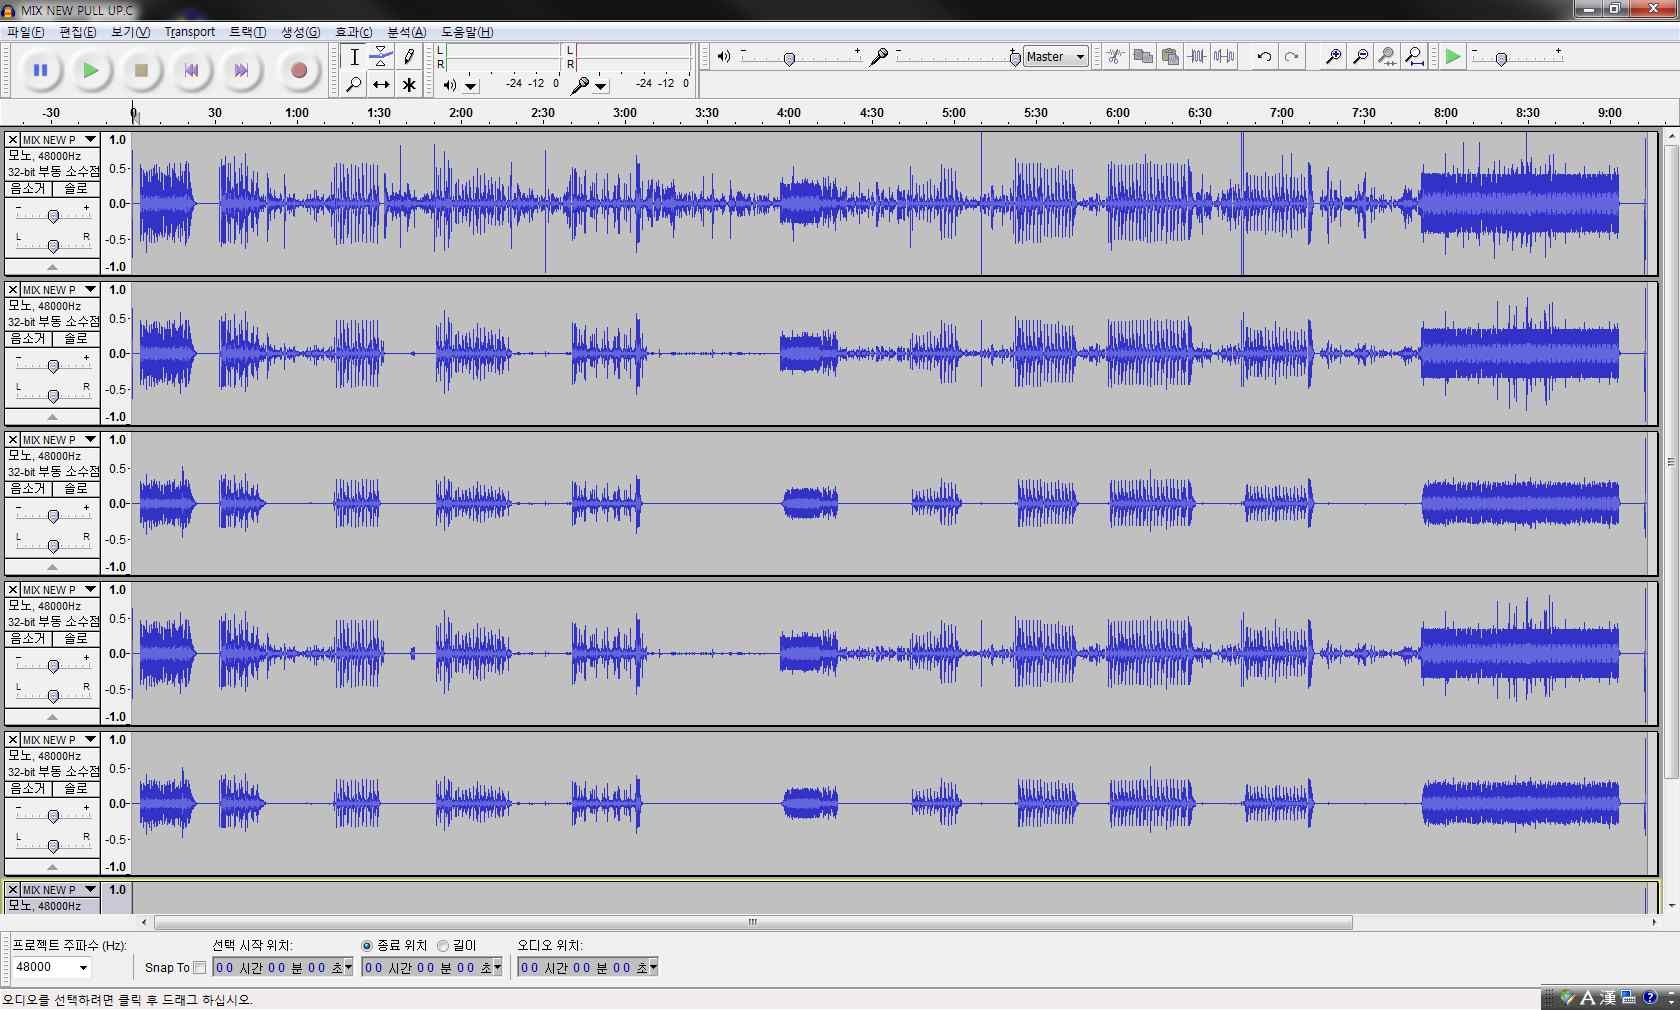Skip to end of the project
Viewport: 1680px width, 1010px height.
tap(241, 70)
